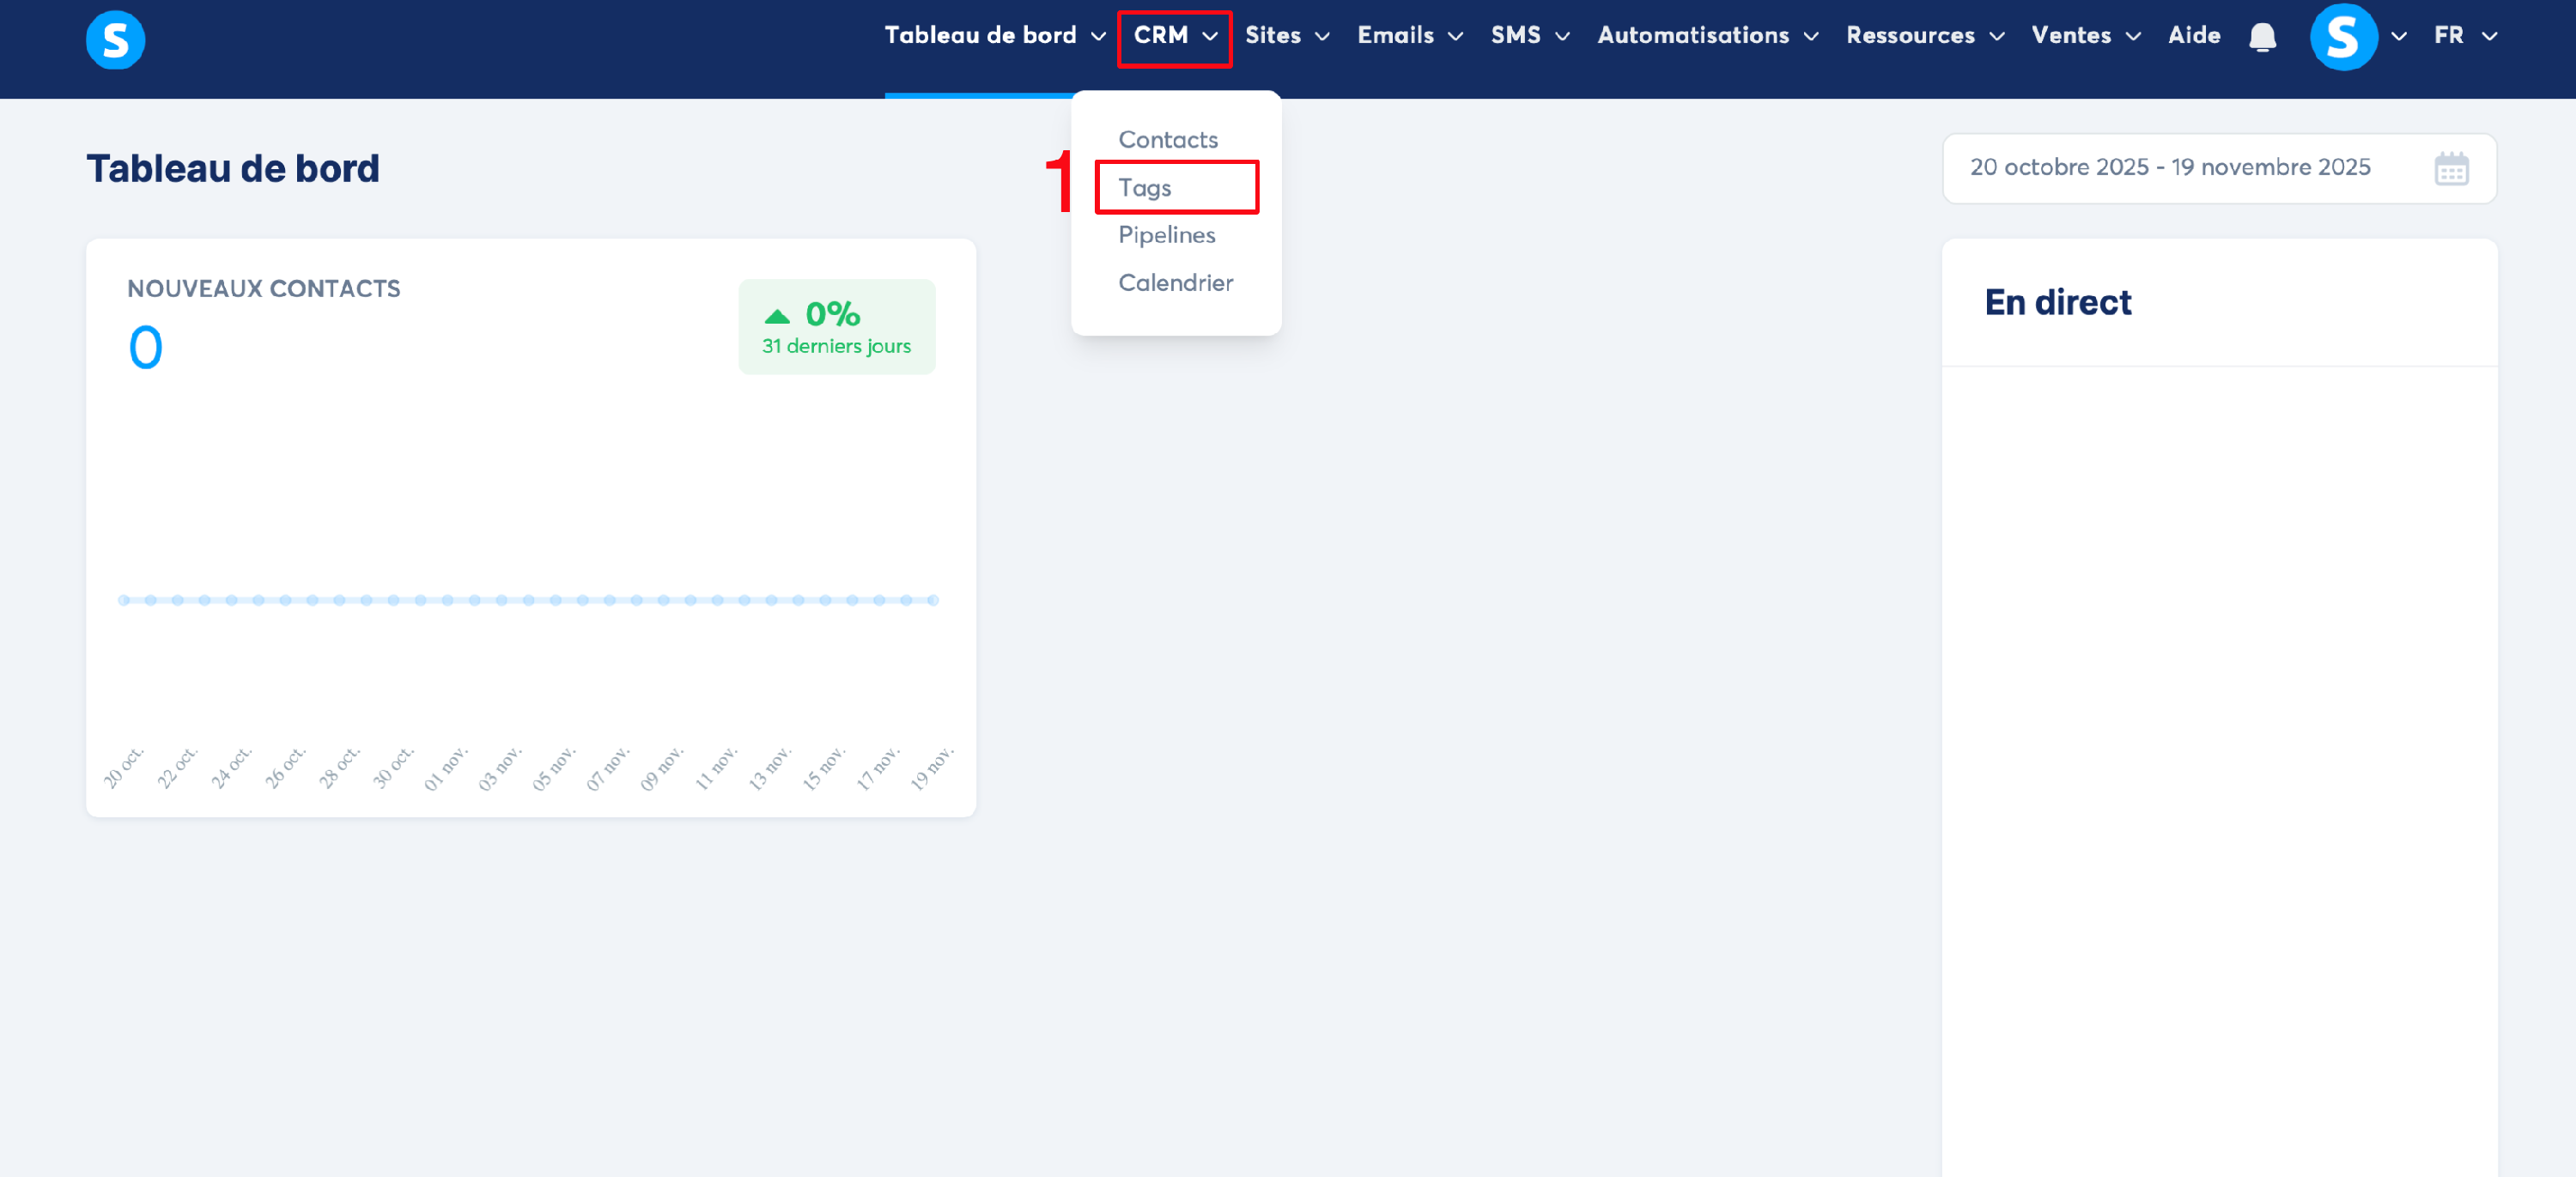
Task: Open the Ventes dropdown
Action: point(2085,35)
